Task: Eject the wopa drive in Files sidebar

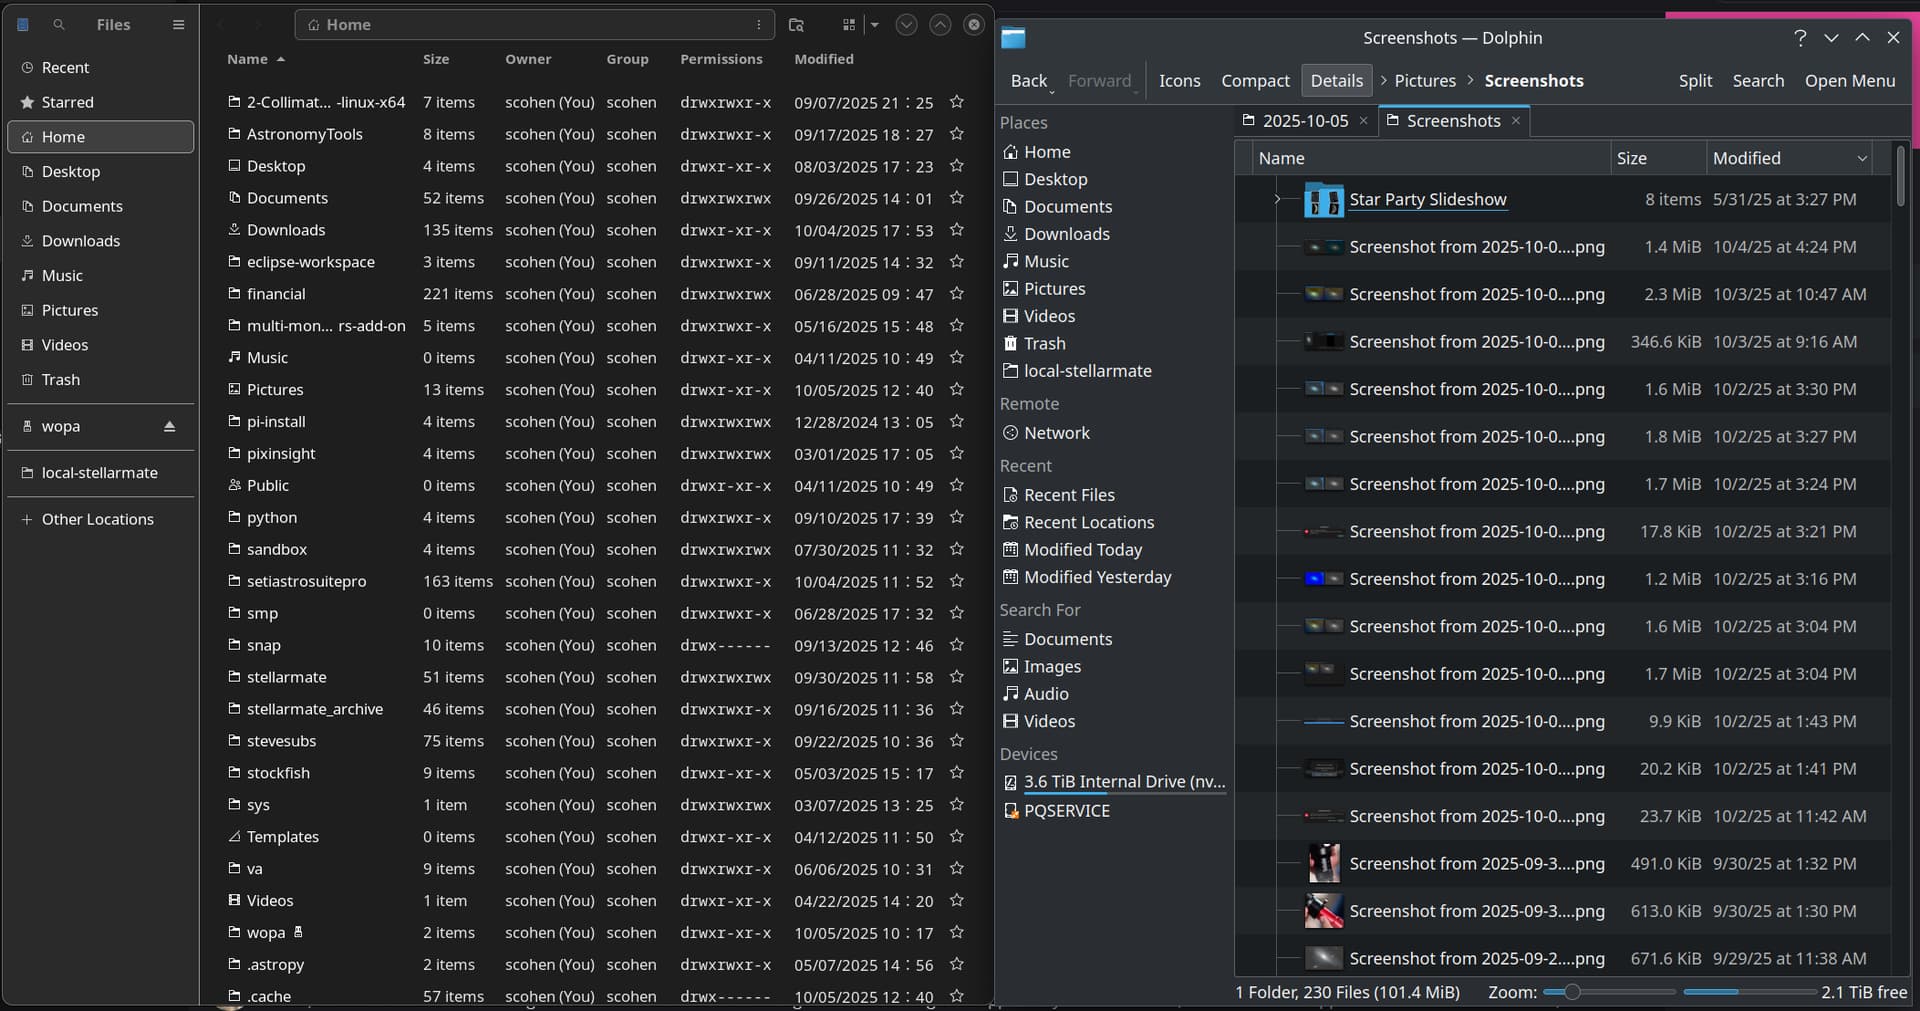Action: (169, 427)
